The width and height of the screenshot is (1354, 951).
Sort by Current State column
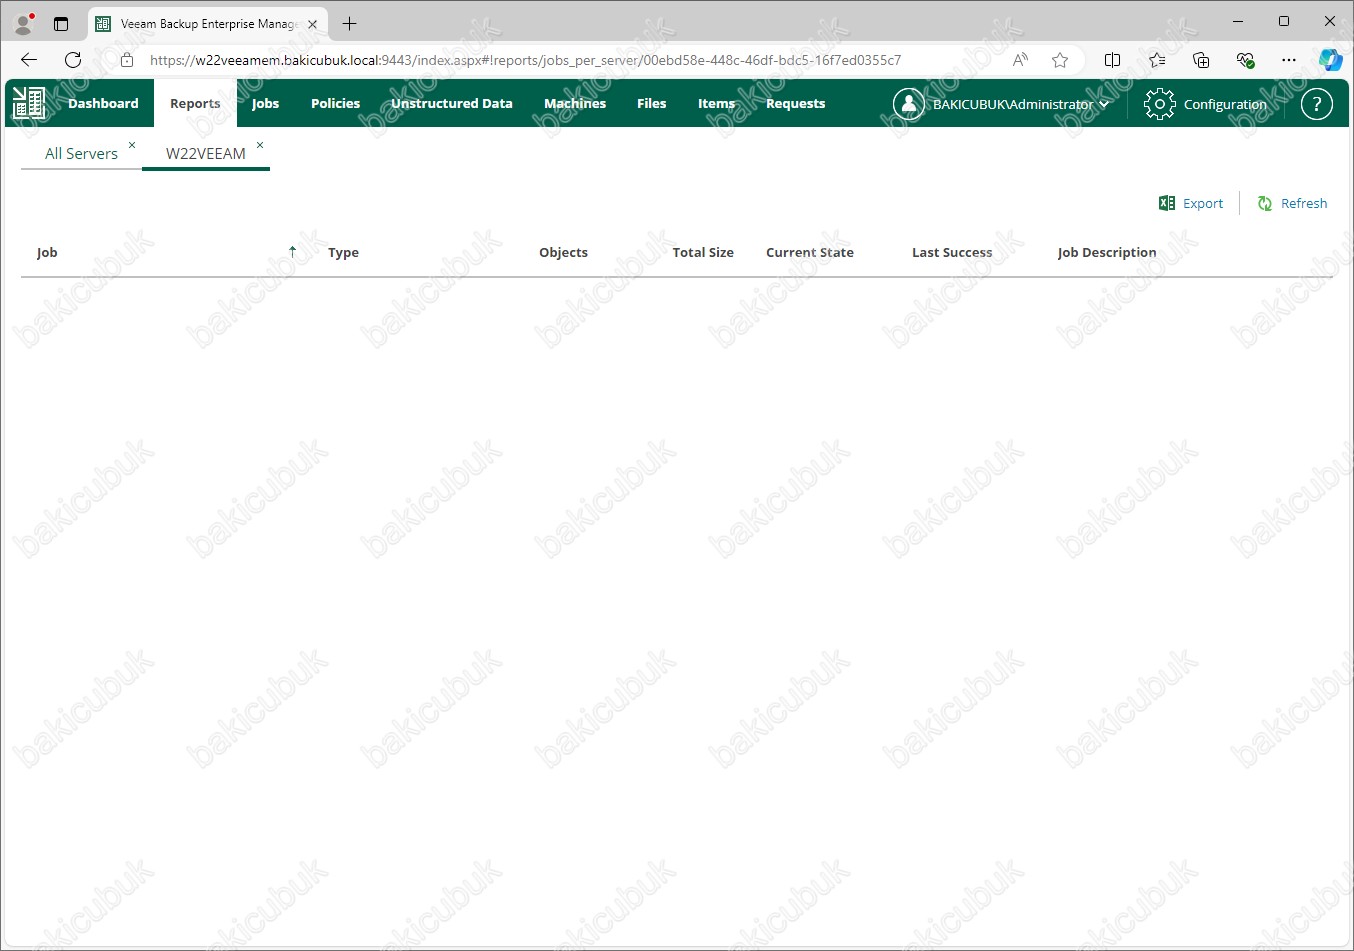point(810,252)
